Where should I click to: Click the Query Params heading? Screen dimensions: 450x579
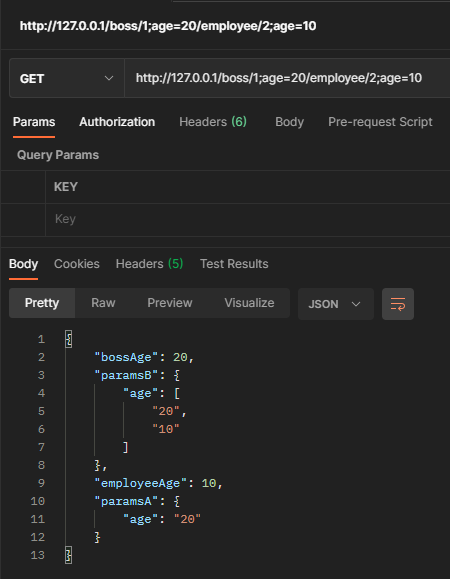click(58, 155)
